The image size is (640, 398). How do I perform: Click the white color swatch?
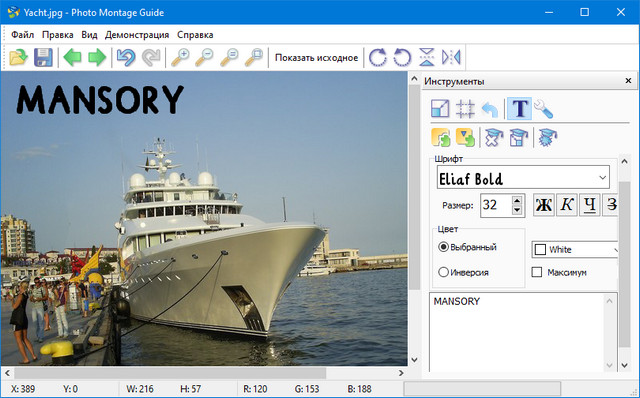(x=540, y=249)
